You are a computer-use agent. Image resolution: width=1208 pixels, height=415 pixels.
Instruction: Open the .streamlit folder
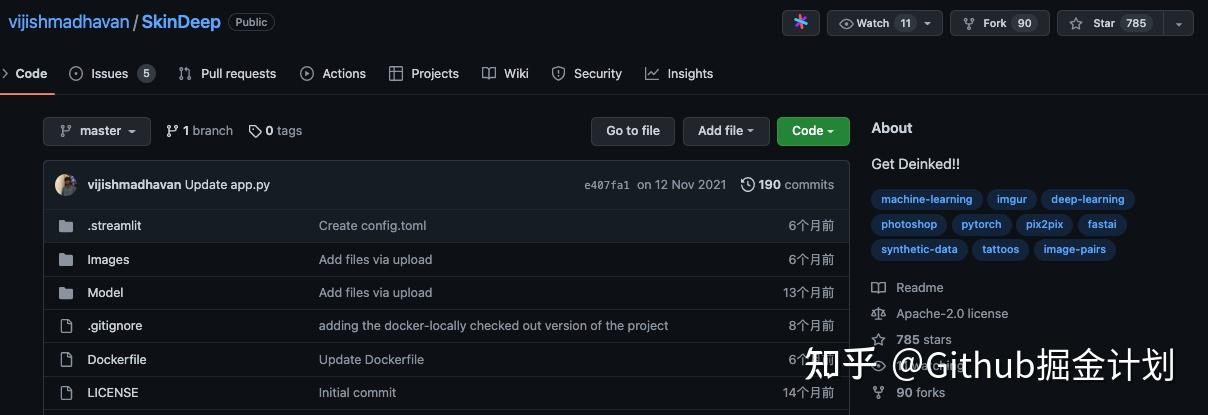(114, 226)
